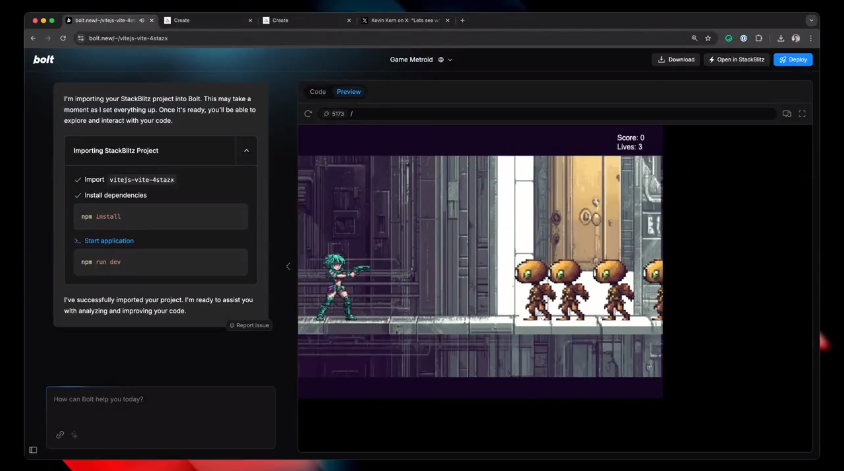
Task: Click the Lives: 3 text in game
Action: tap(629, 147)
